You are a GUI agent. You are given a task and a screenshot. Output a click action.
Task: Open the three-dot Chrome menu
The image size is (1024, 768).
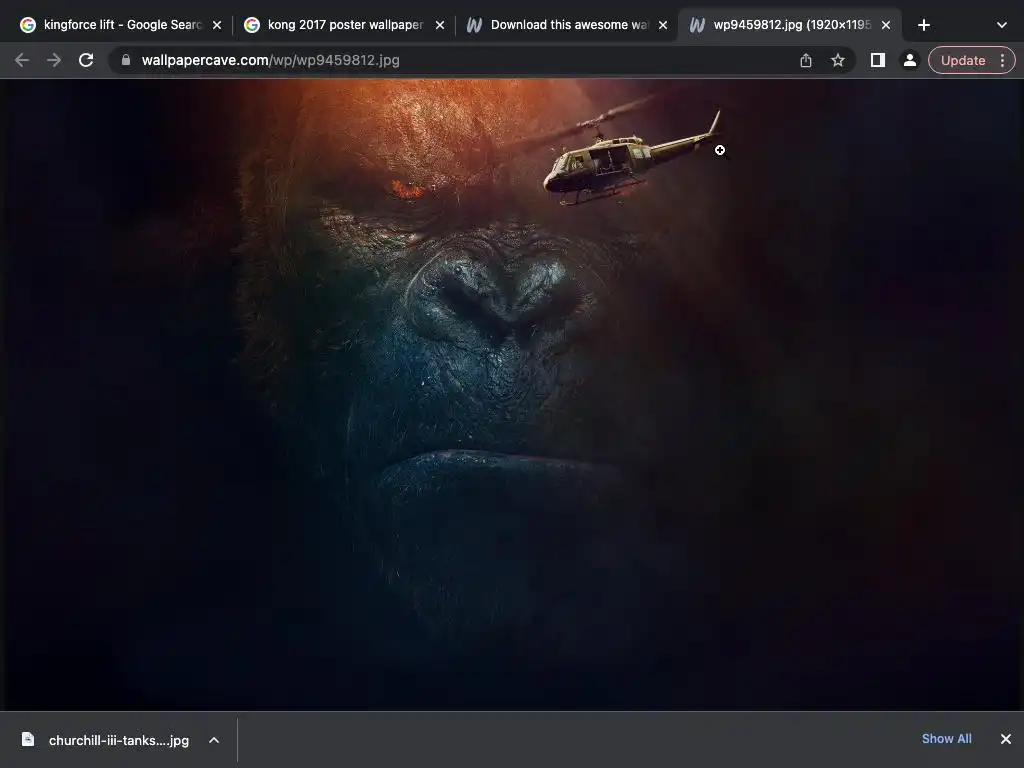pyautogui.click(x=1002, y=60)
